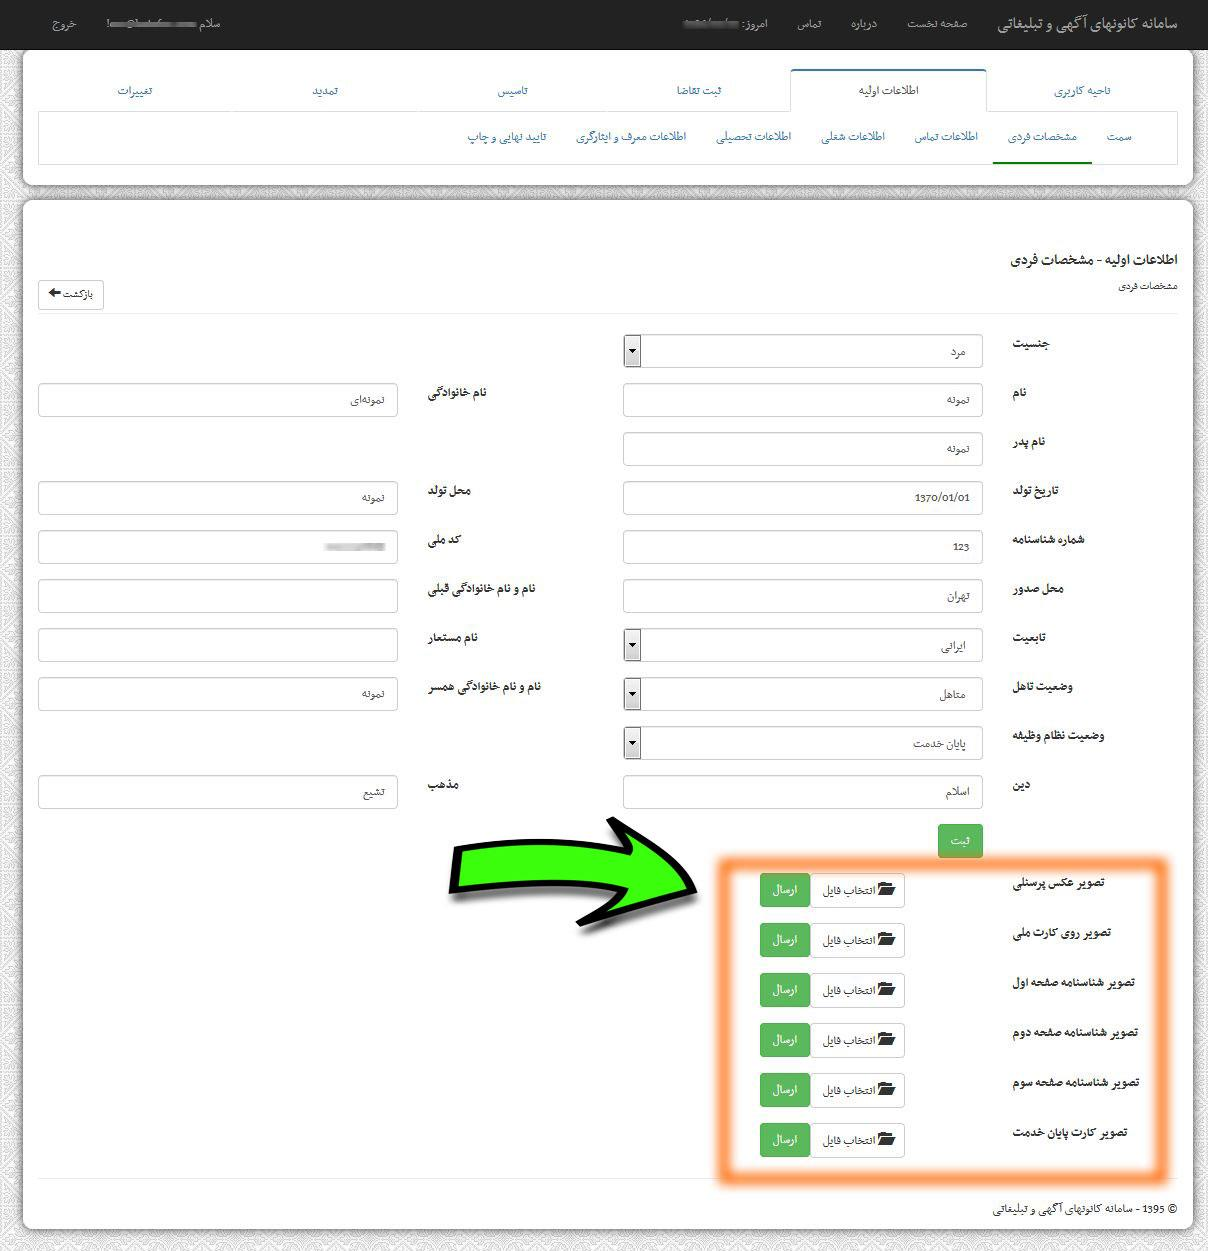This screenshot has height=1251, width=1208.
Task: Click into the نام پدر input field
Action: pos(802,449)
